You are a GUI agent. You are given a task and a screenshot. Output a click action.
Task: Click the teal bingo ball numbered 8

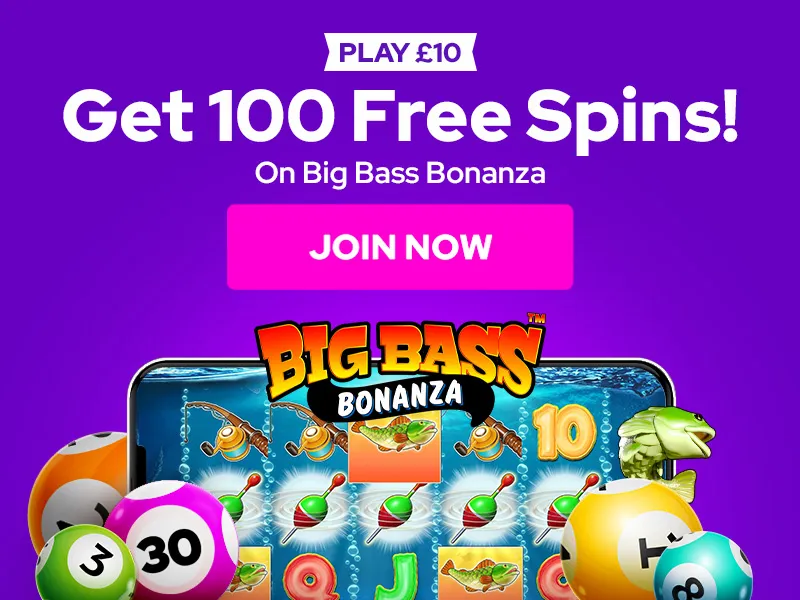click(704, 566)
